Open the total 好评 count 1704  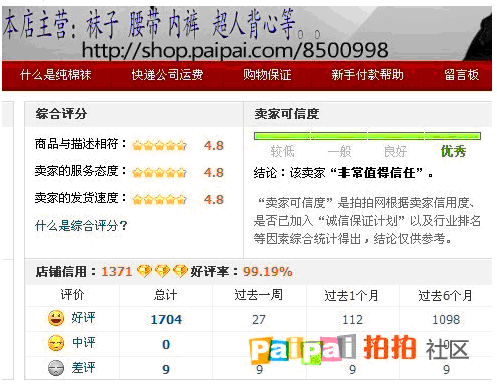click(166, 319)
